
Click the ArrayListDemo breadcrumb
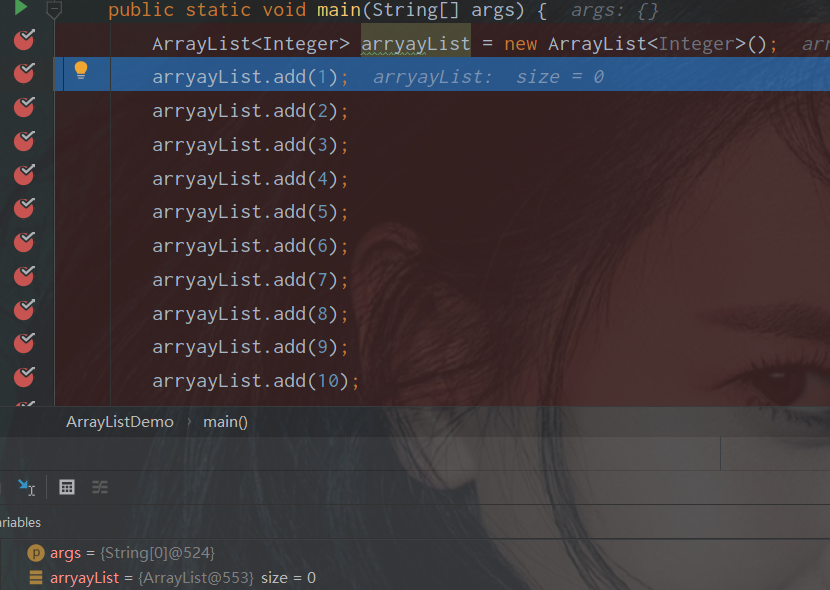[120, 422]
